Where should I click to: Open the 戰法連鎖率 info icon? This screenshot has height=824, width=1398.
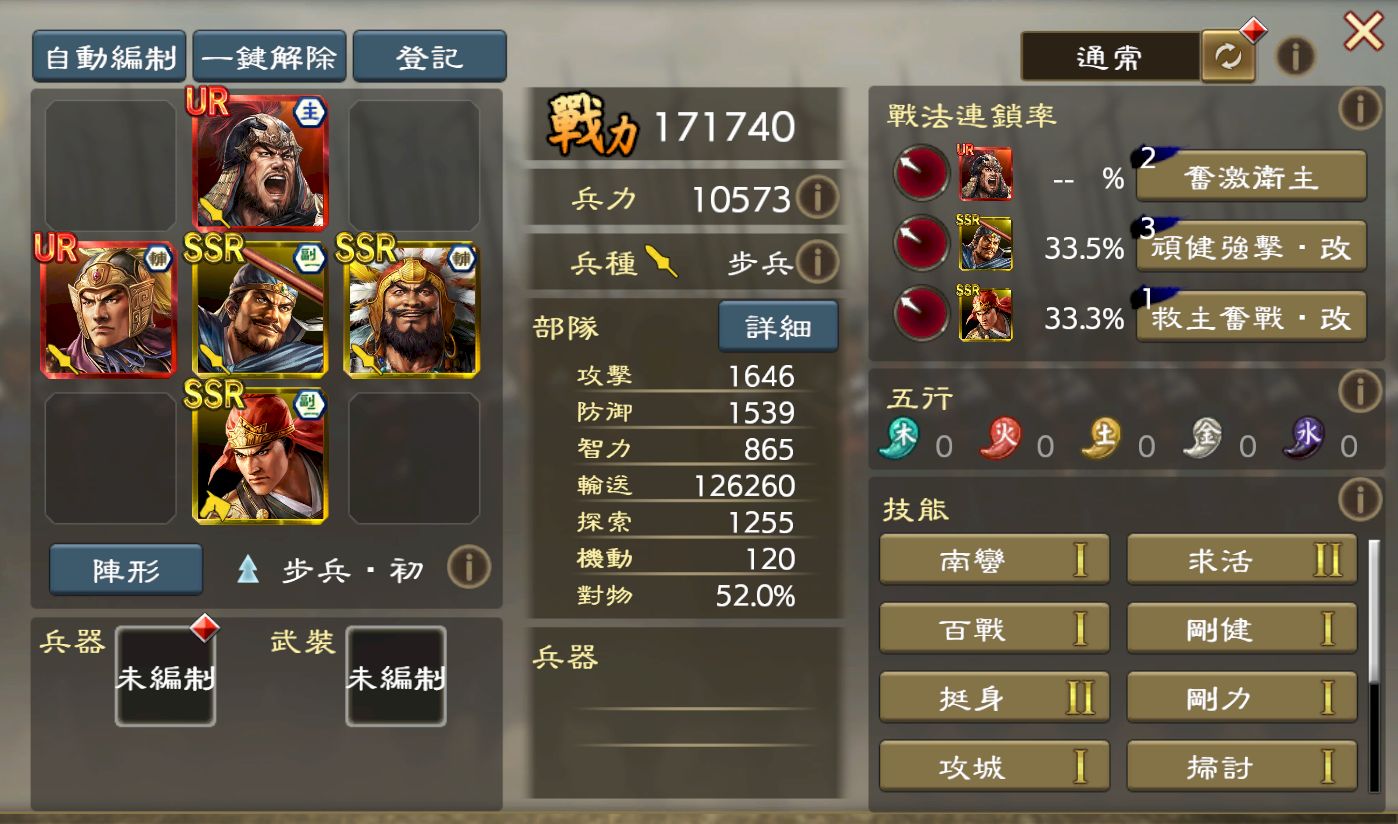tap(1360, 108)
